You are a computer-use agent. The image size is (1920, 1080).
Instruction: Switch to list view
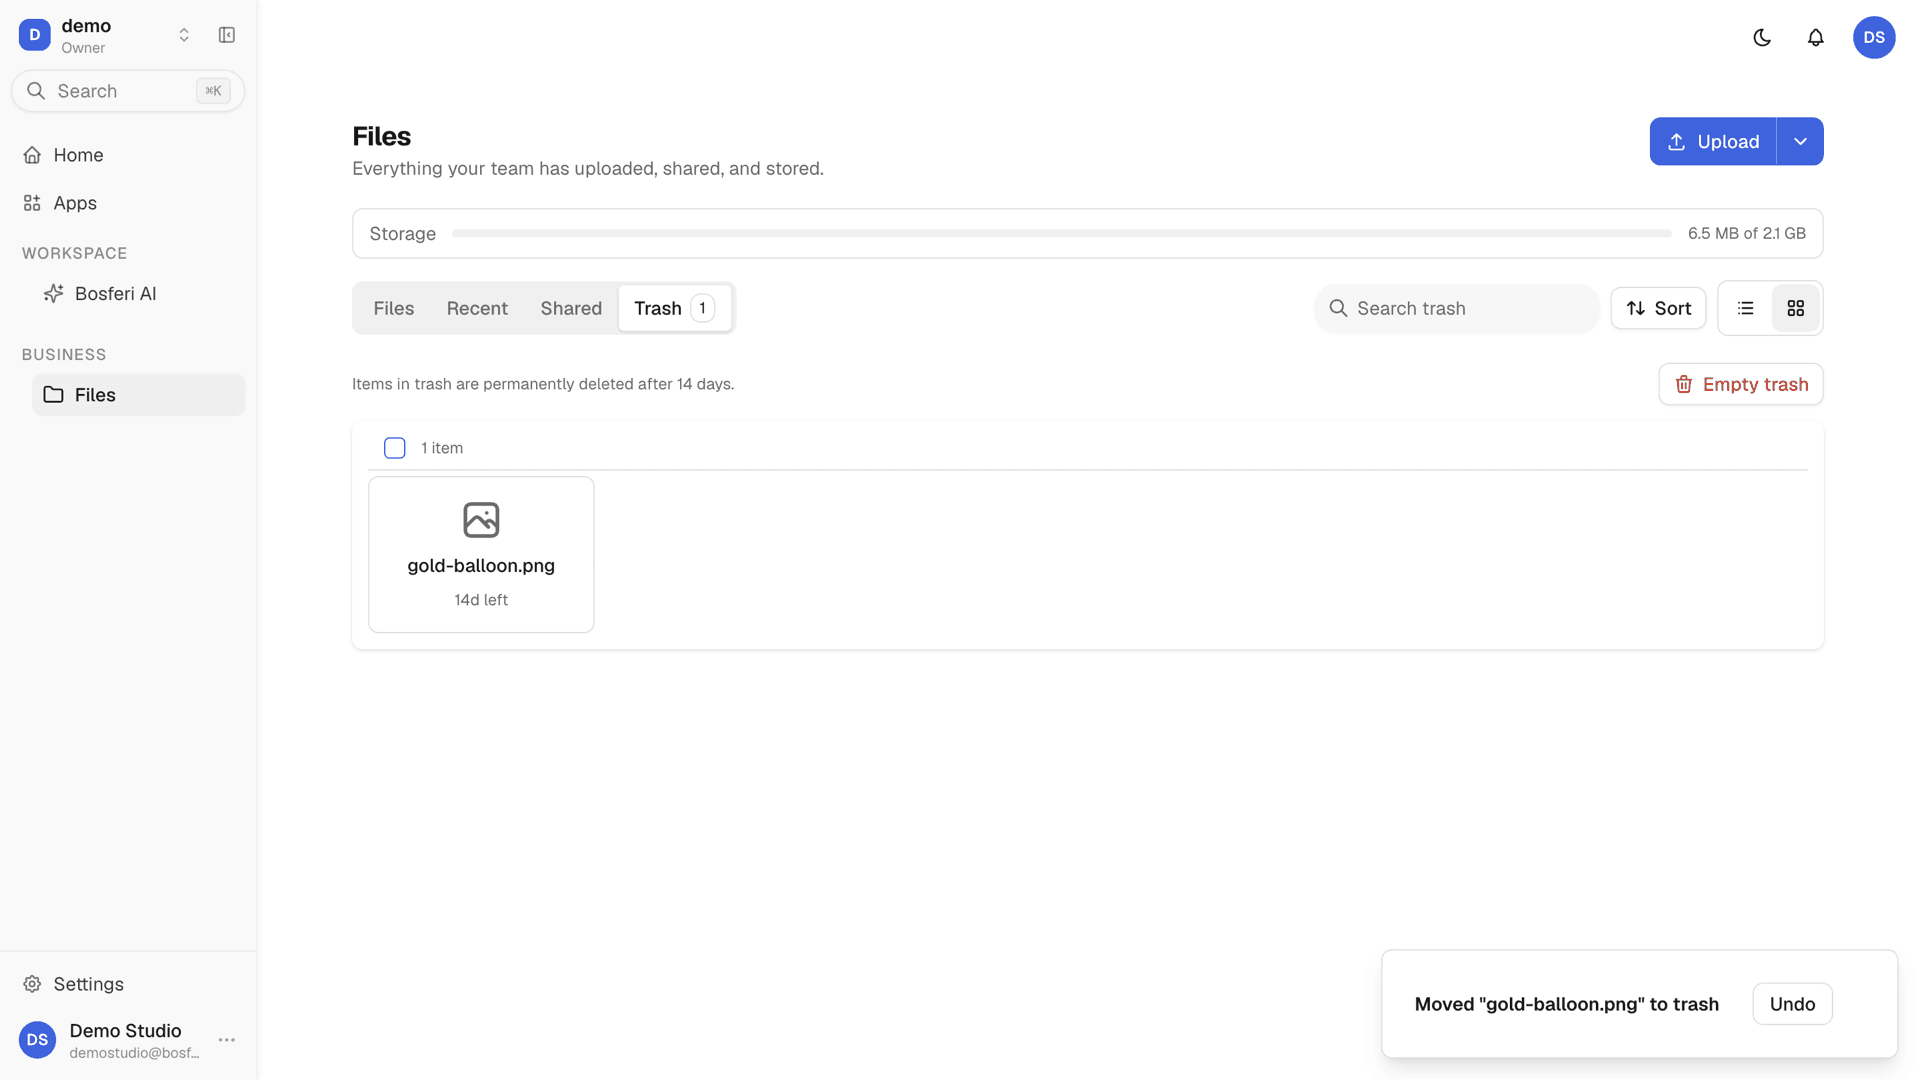(x=1746, y=308)
